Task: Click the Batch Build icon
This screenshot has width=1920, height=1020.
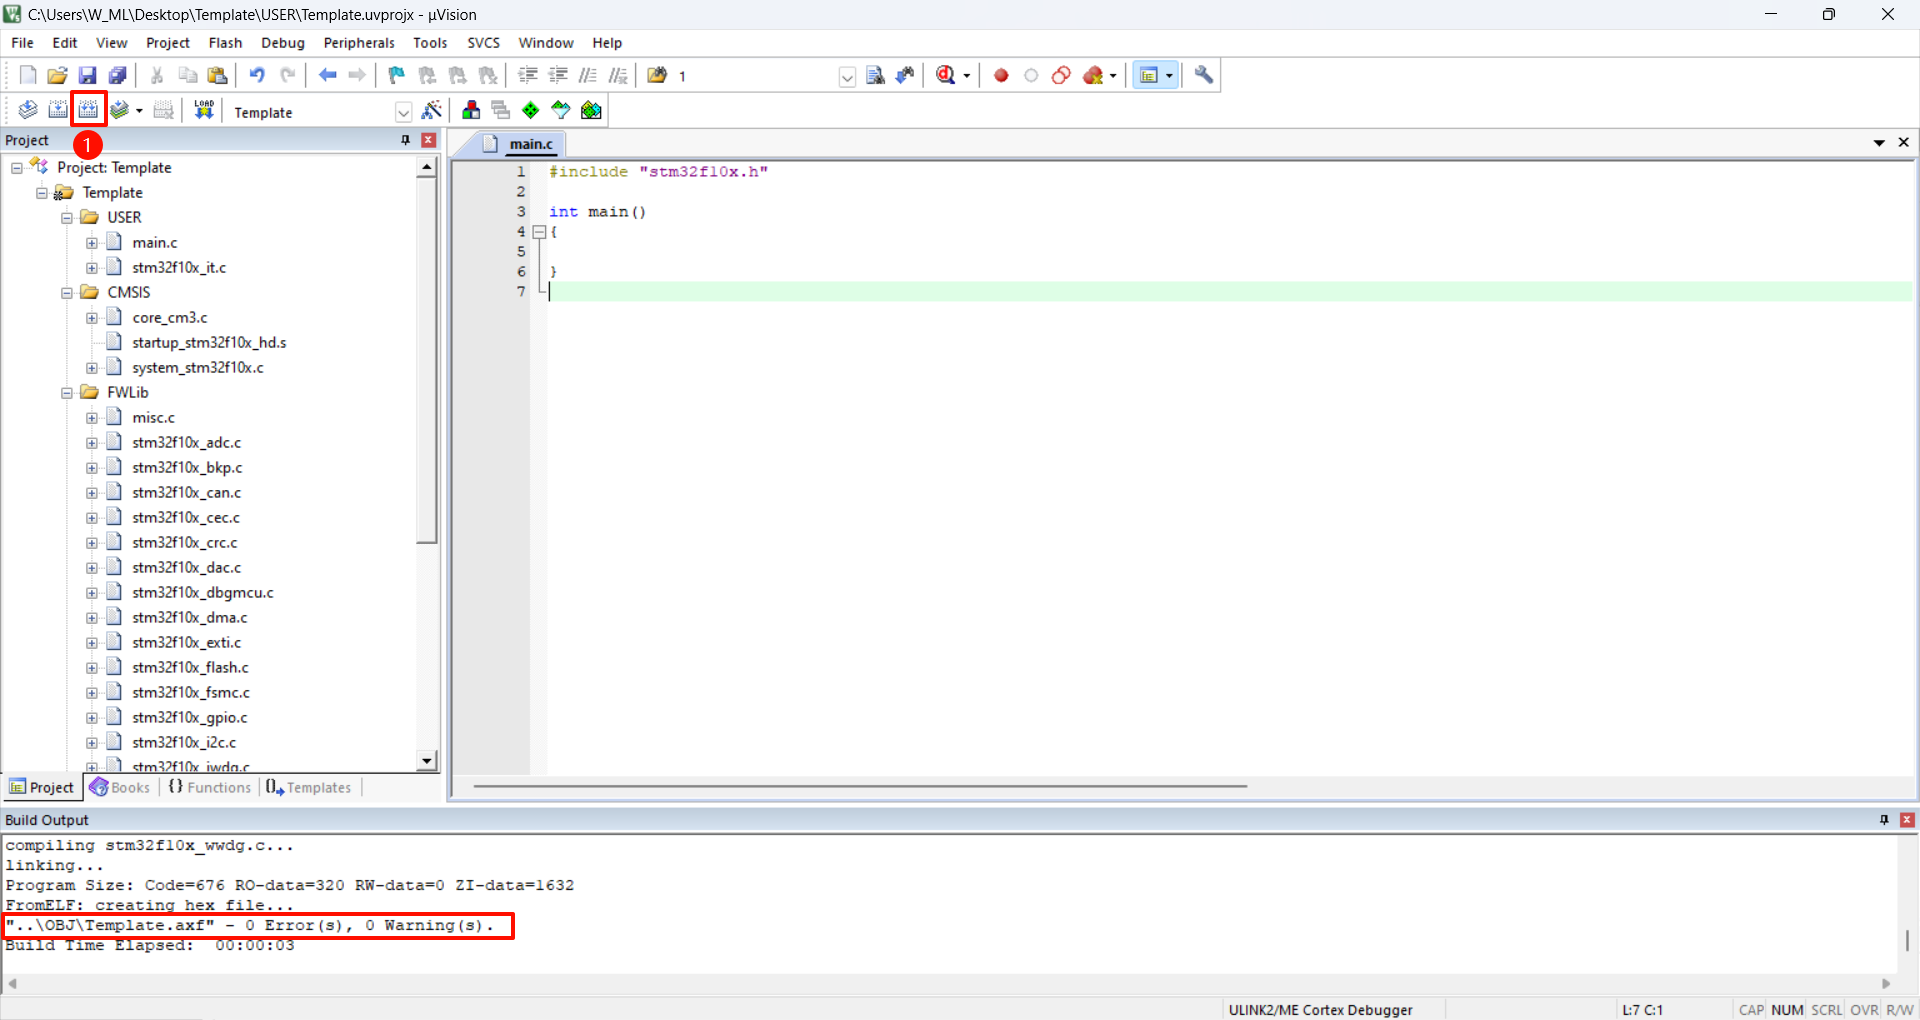Action: (x=120, y=110)
